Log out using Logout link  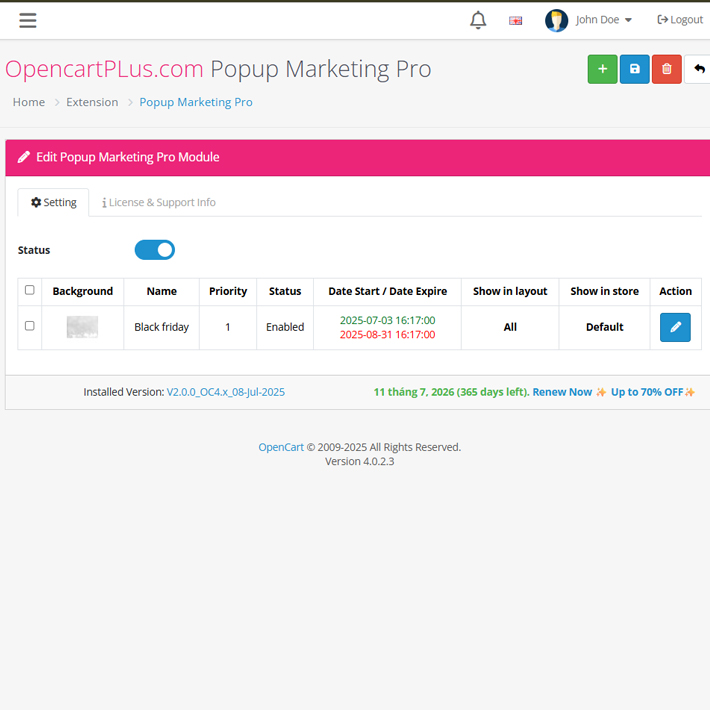pyautogui.click(x=680, y=20)
